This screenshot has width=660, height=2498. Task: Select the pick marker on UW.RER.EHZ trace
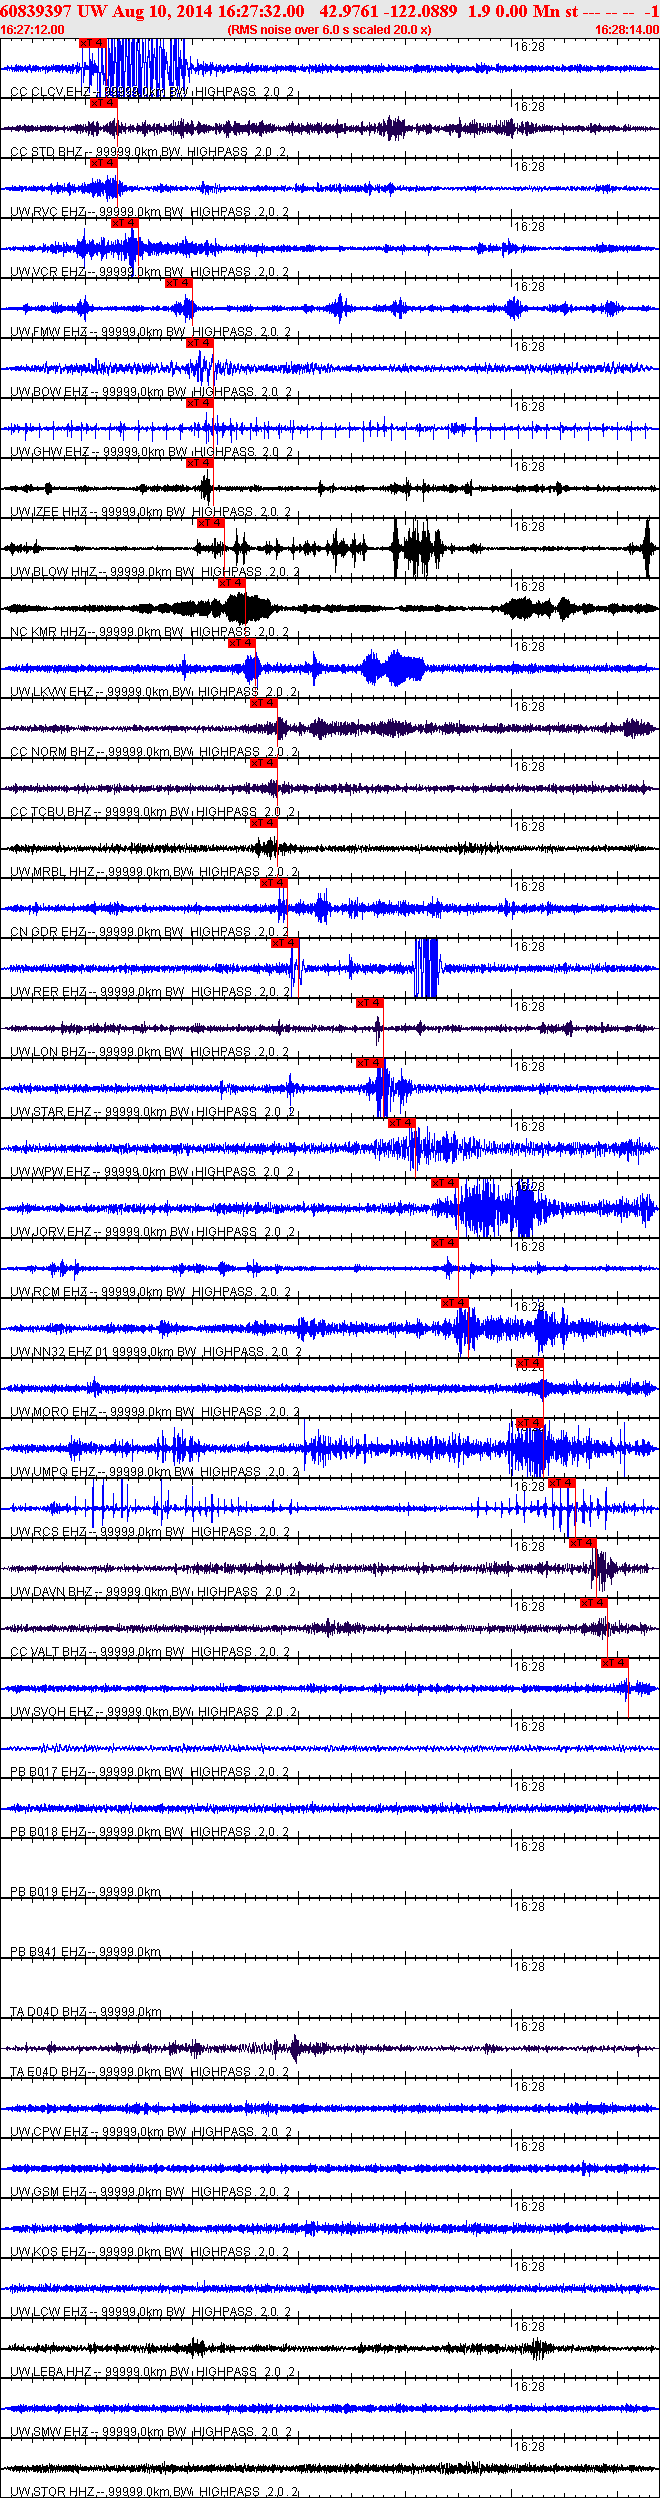(285, 943)
